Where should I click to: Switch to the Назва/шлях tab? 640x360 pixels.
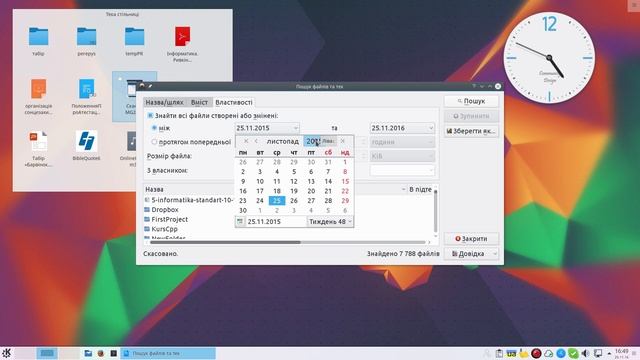coord(164,102)
